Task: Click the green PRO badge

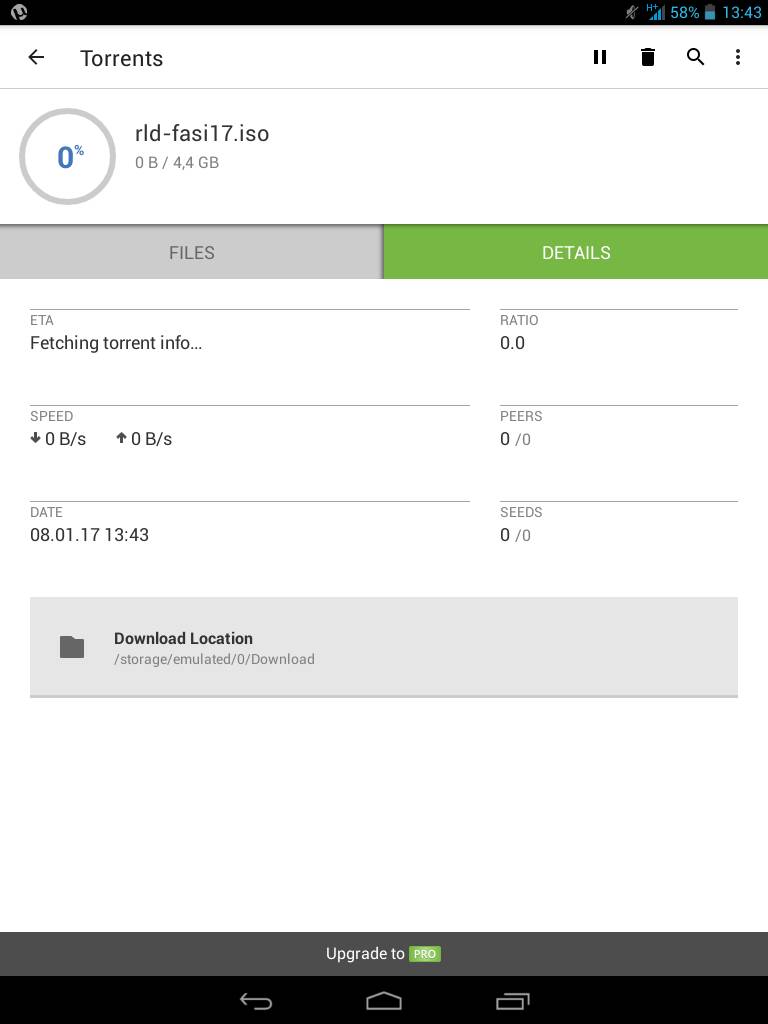Action: 425,954
